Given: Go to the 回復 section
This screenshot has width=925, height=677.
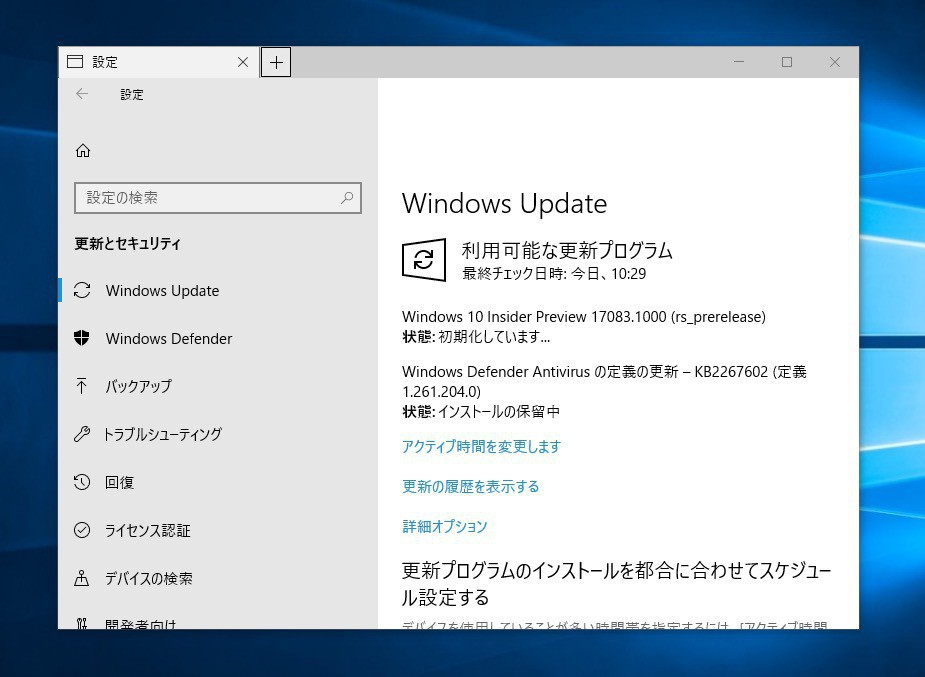Looking at the screenshot, I should click(x=119, y=482).
